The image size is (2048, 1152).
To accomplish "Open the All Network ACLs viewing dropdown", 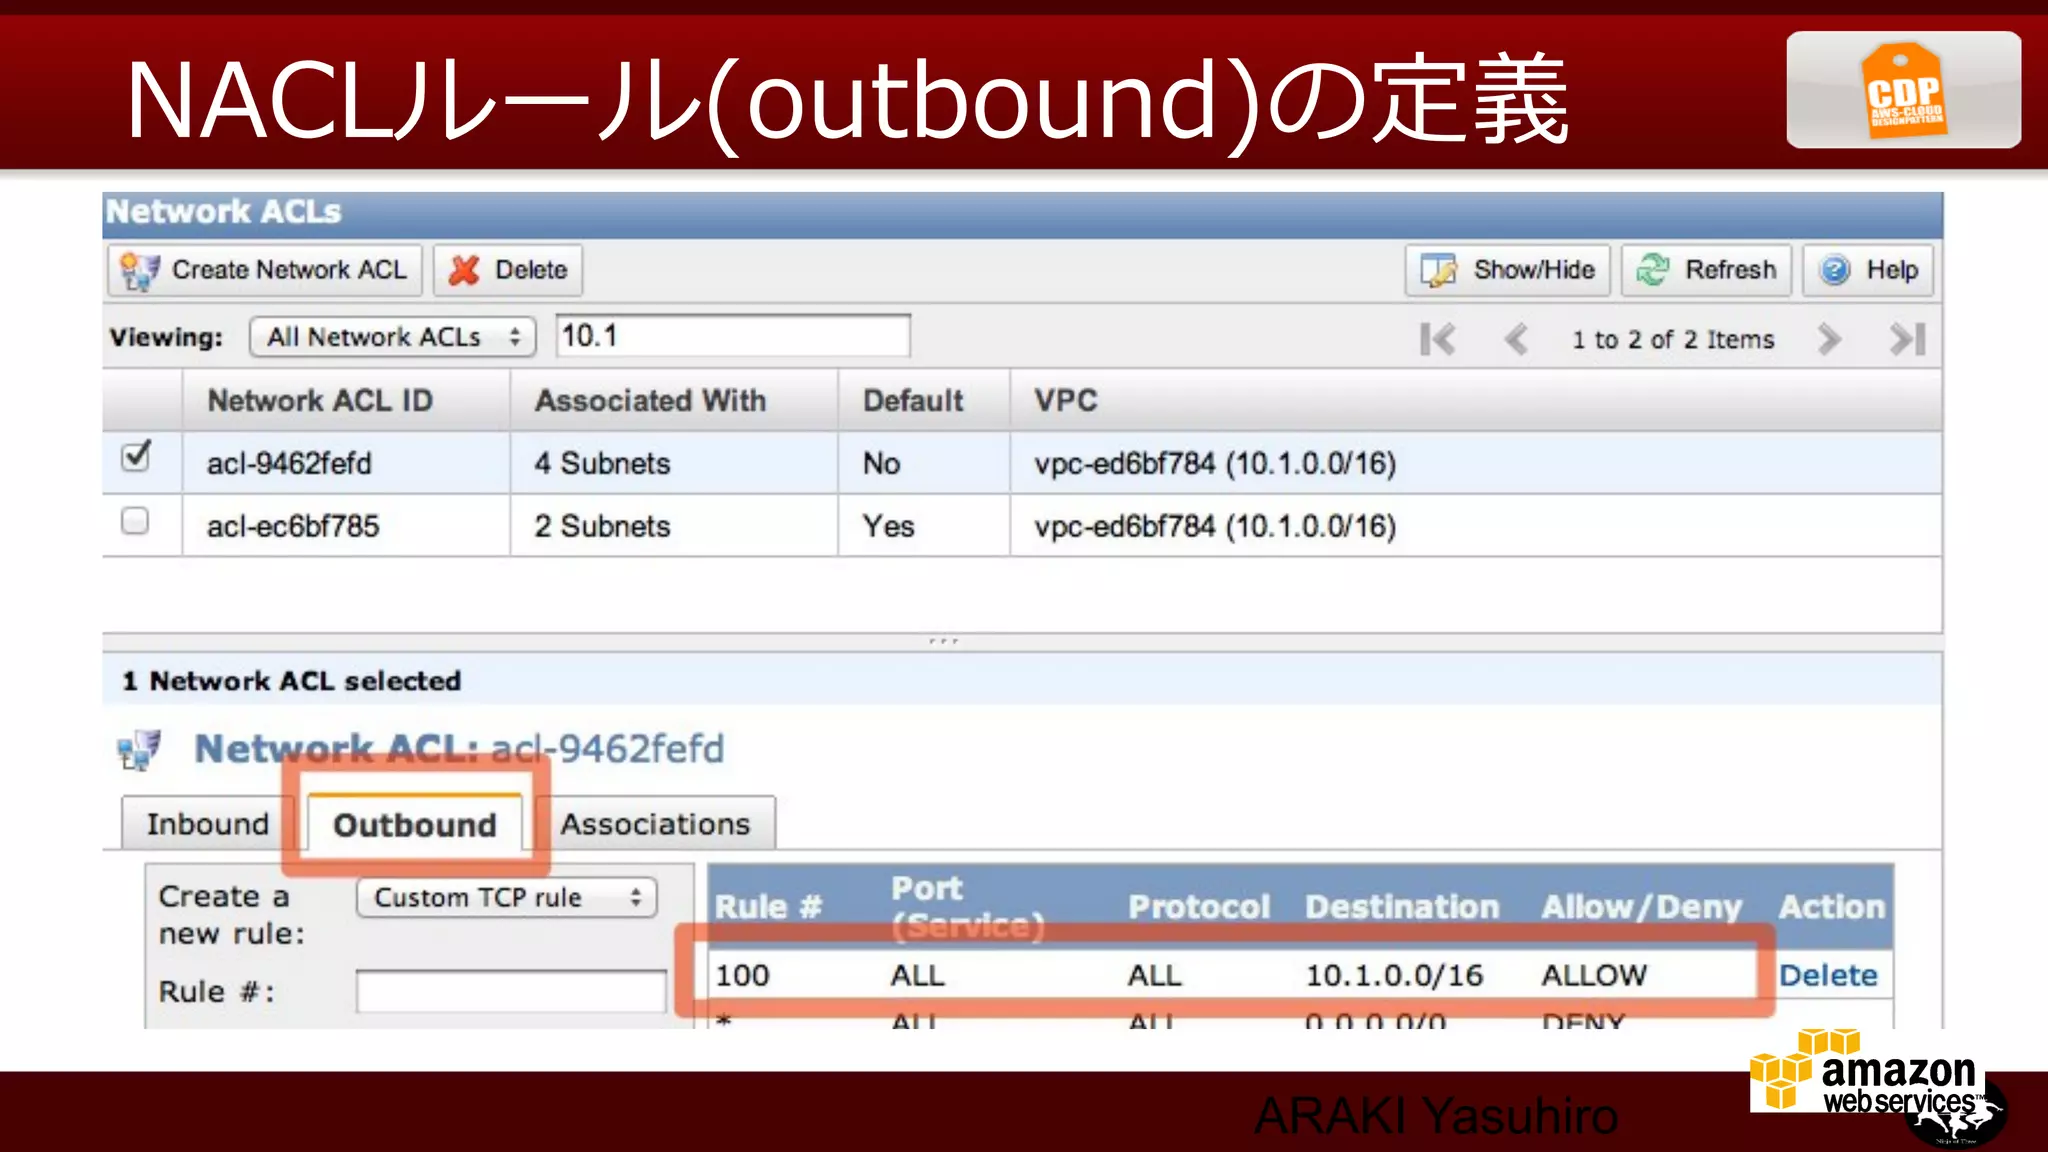I will pos(393,337).
